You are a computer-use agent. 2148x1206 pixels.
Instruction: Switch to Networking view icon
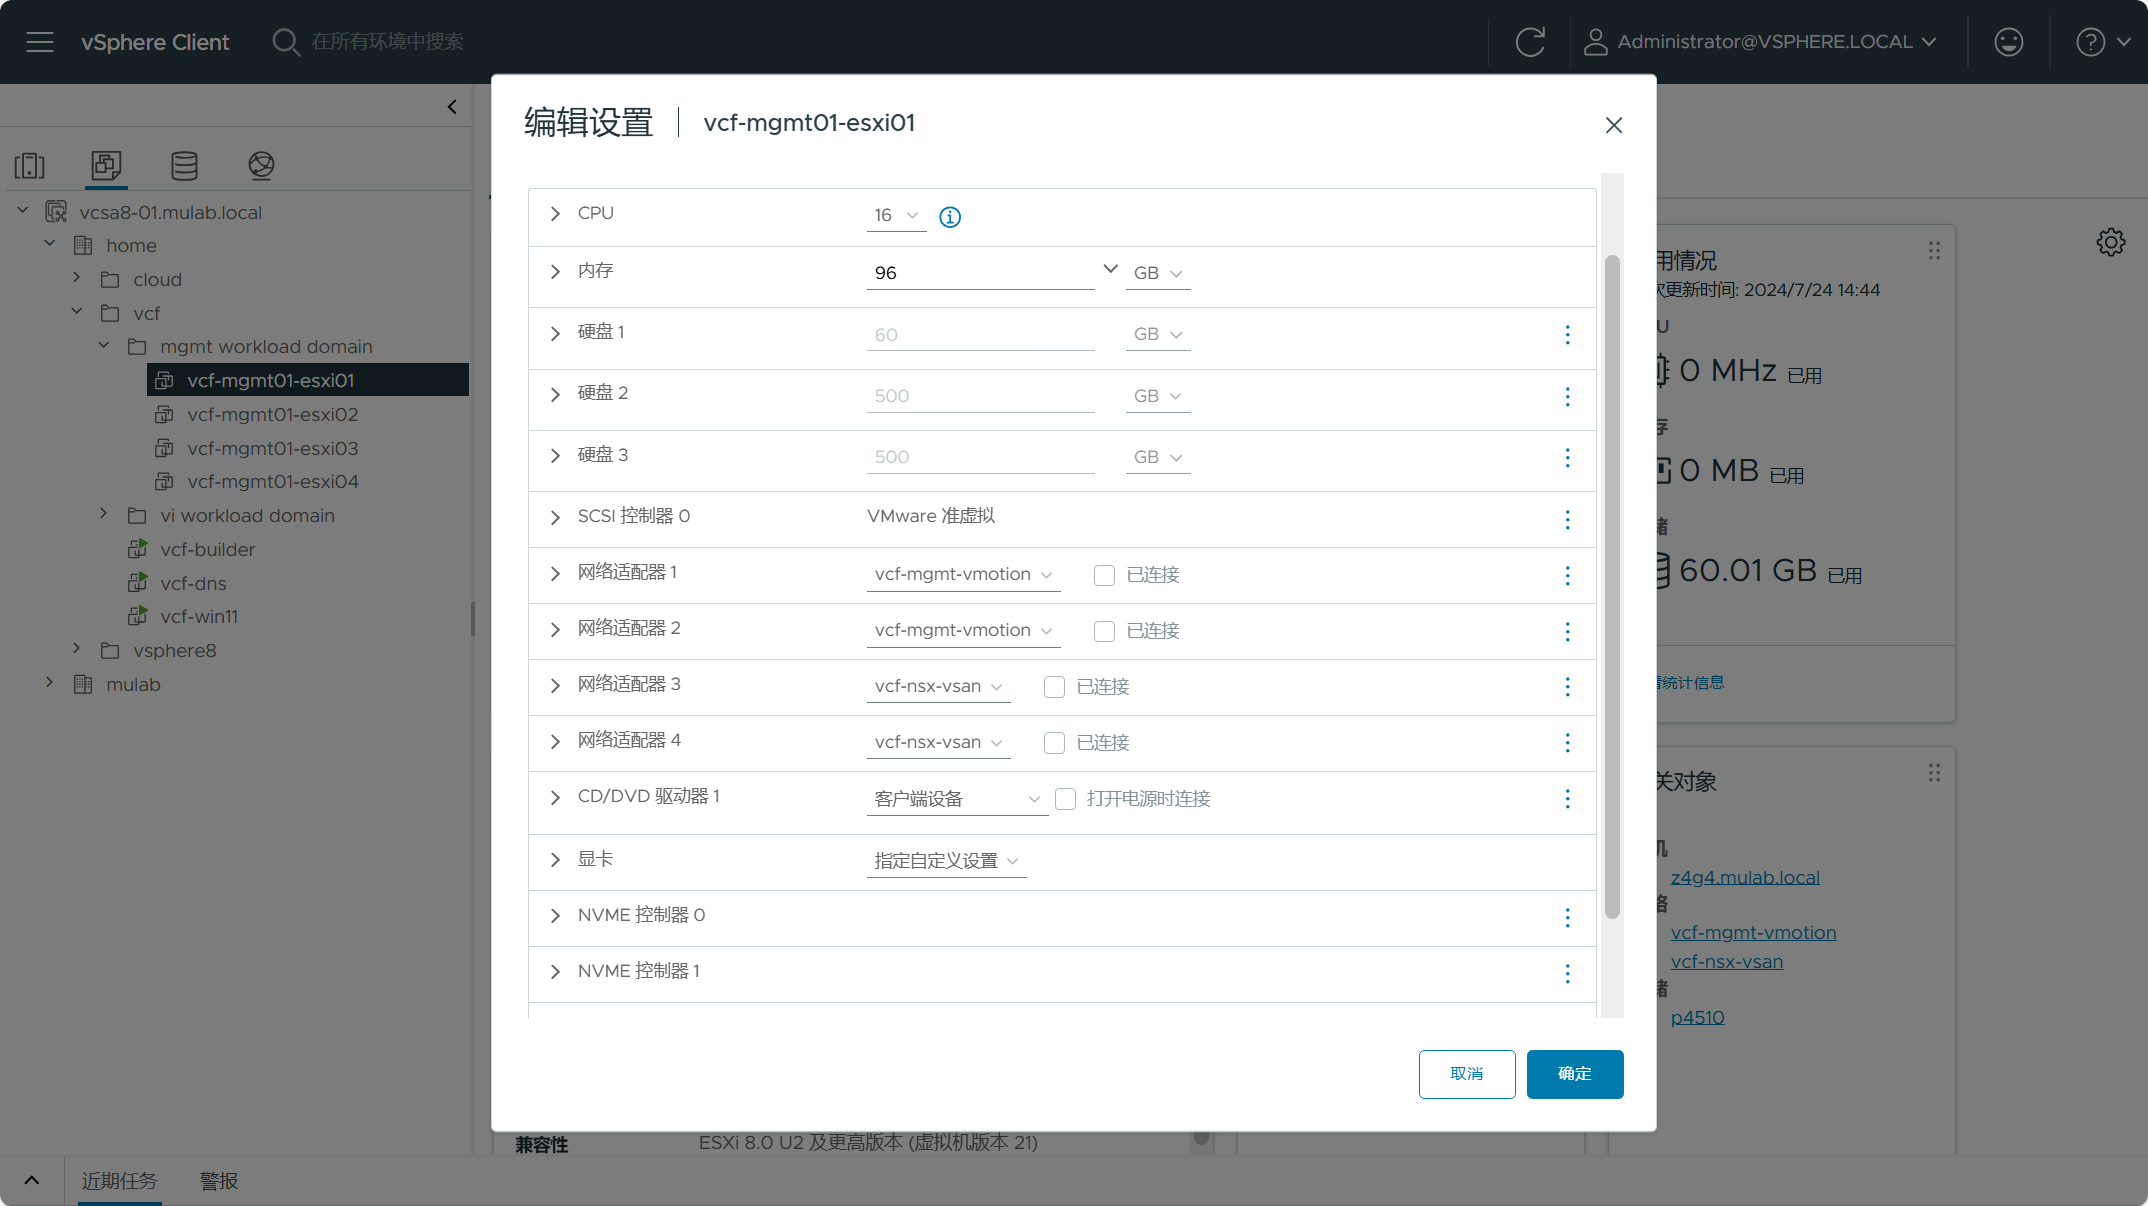(261, 165)
